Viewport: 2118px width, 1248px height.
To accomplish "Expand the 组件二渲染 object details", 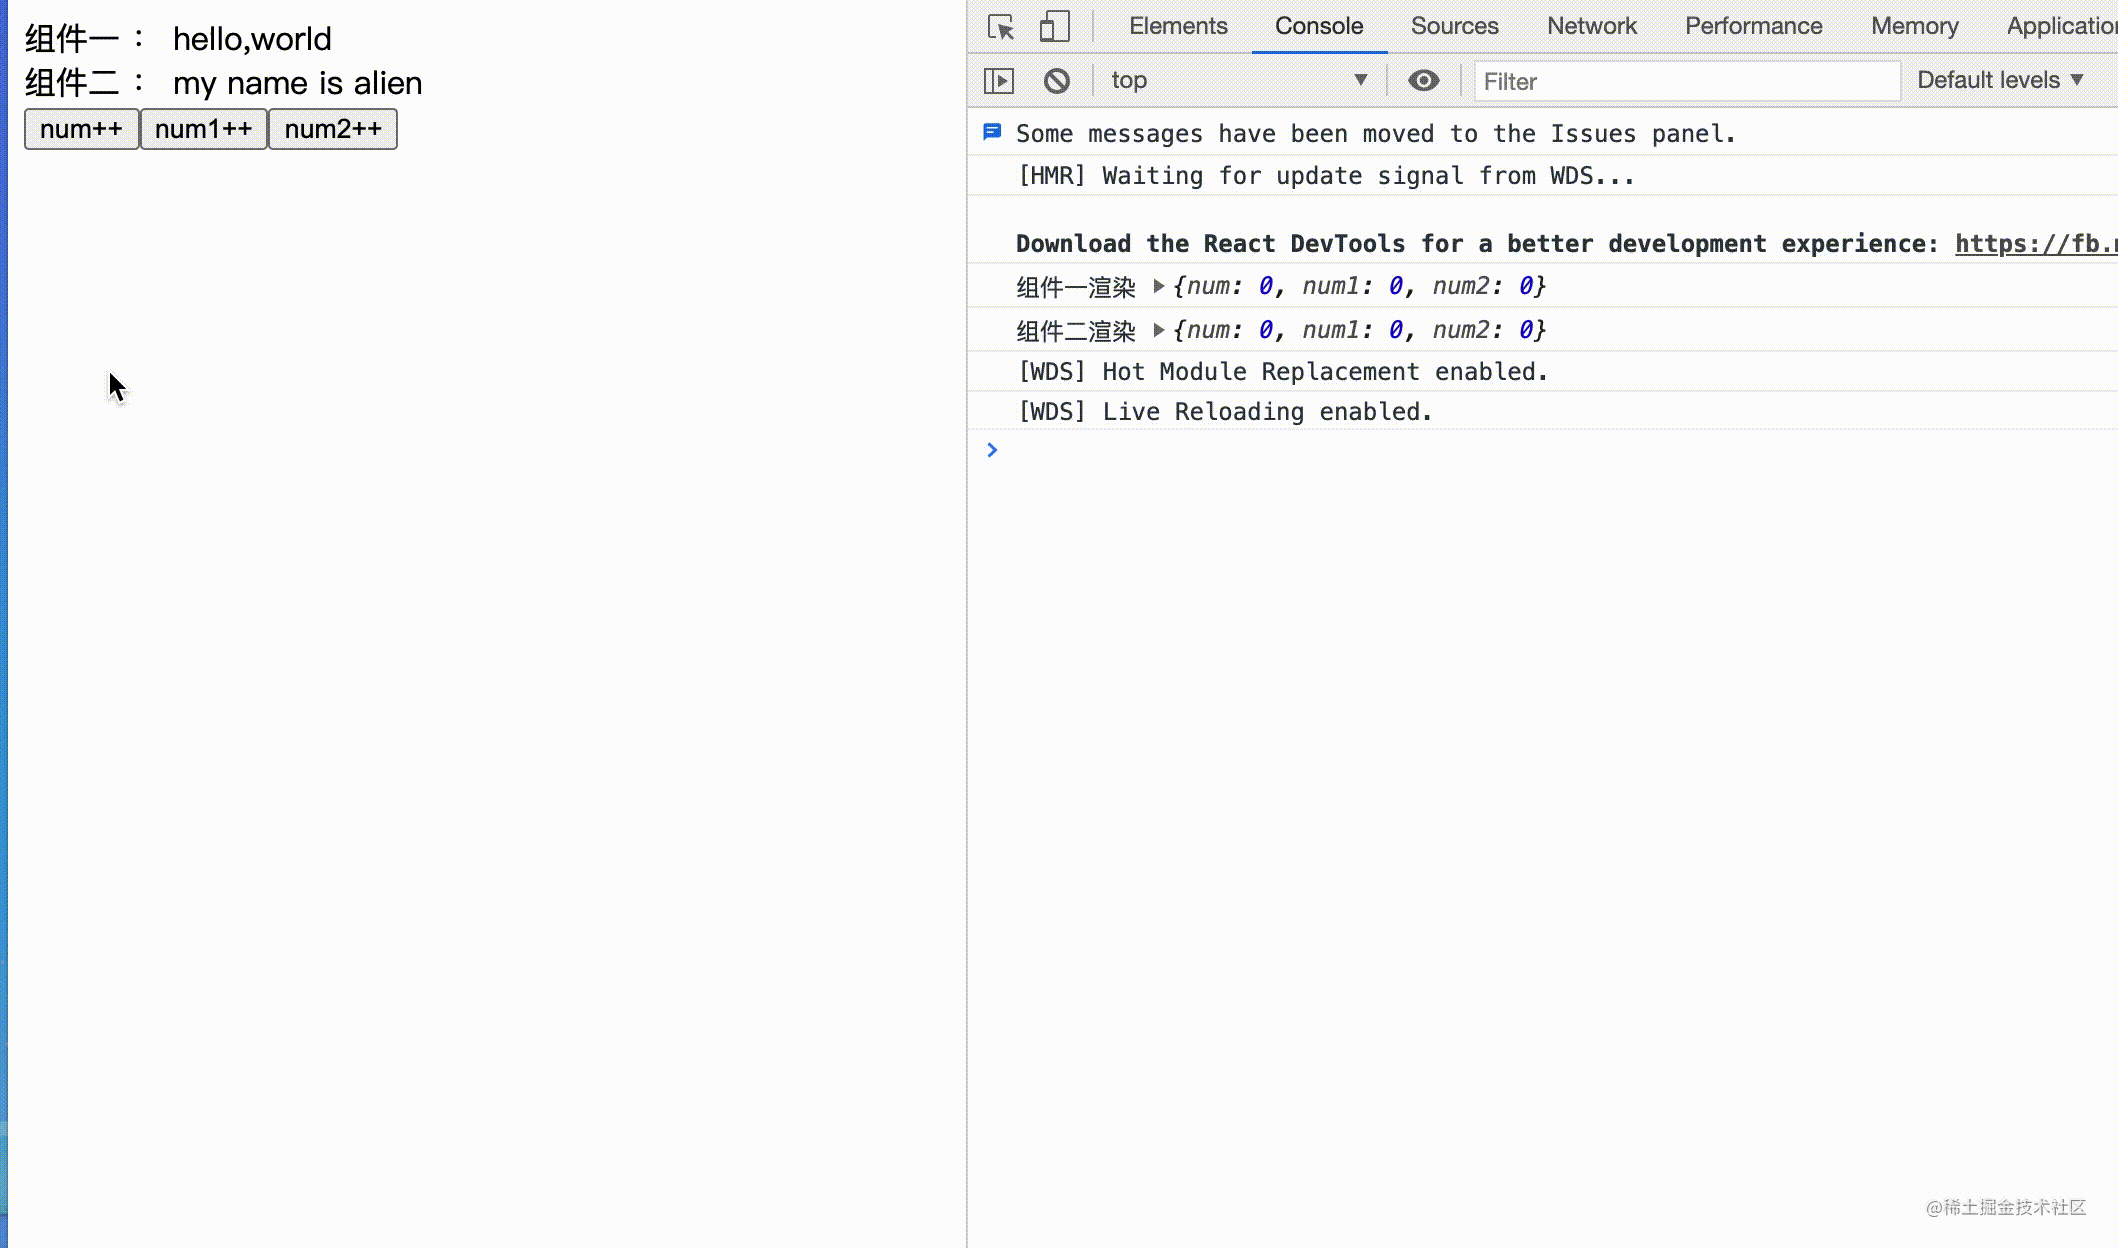I will [x=1159, y=330].
